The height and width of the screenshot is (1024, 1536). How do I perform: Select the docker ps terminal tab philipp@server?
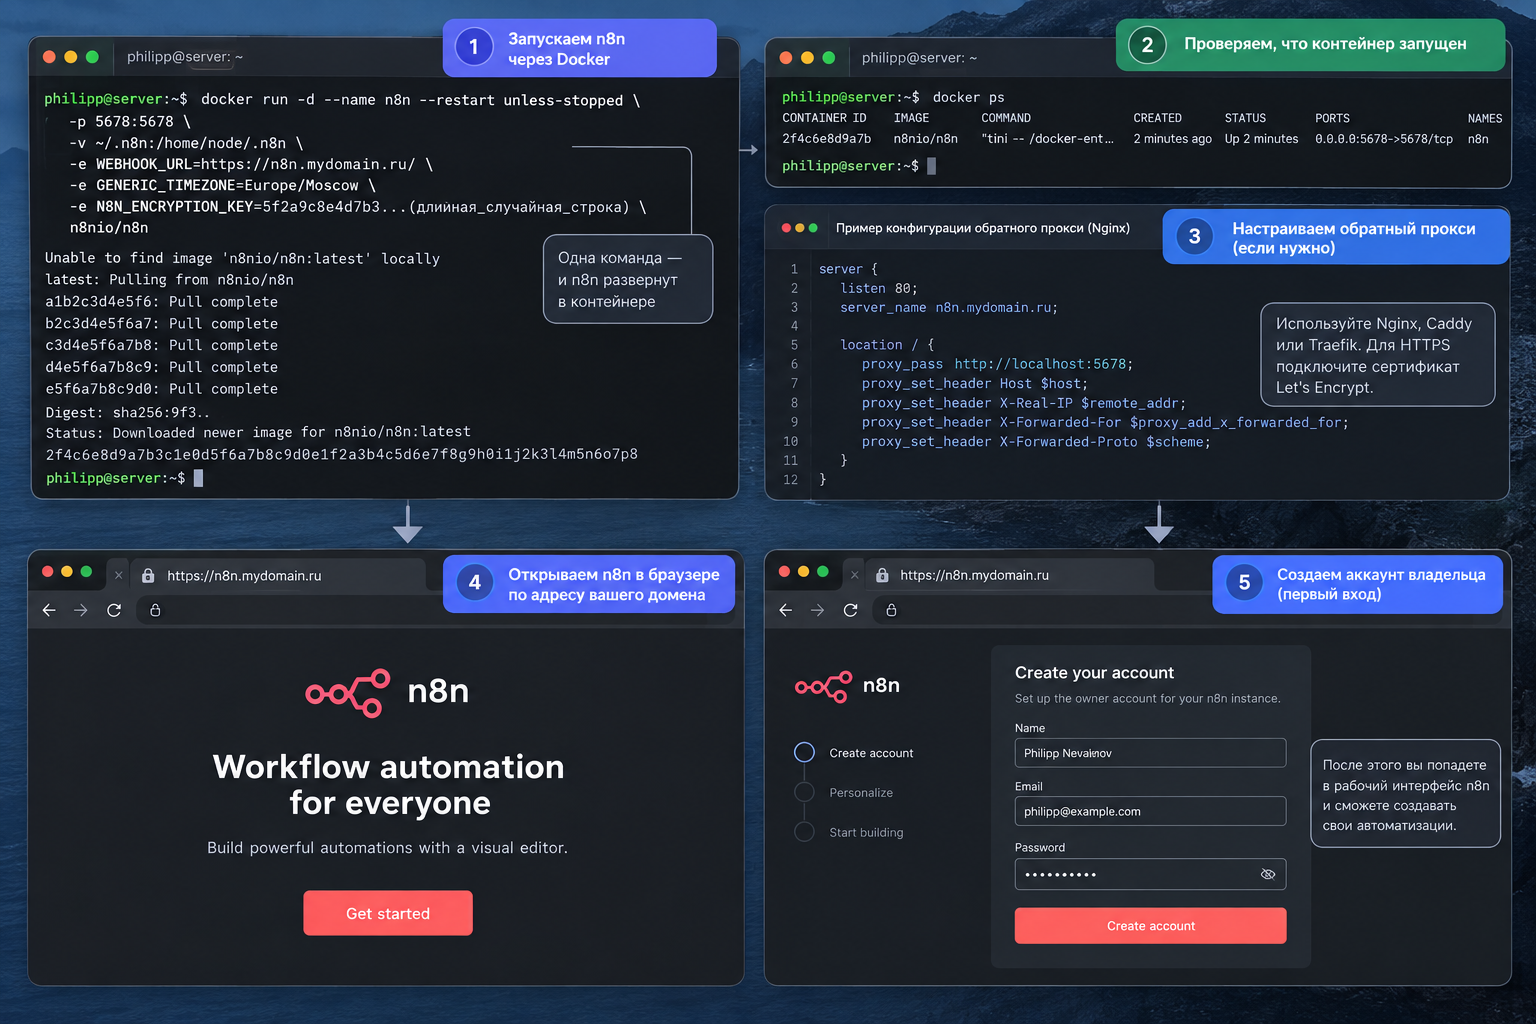919,58
